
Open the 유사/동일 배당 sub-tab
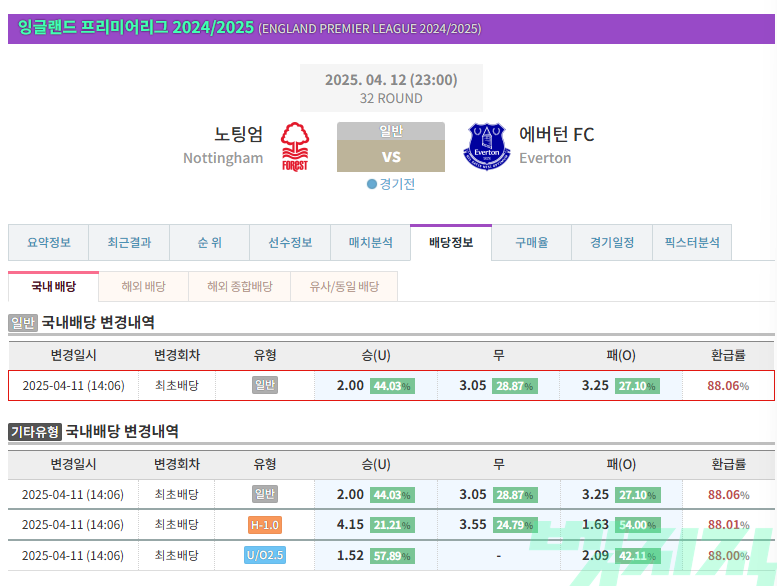[344, 286]
